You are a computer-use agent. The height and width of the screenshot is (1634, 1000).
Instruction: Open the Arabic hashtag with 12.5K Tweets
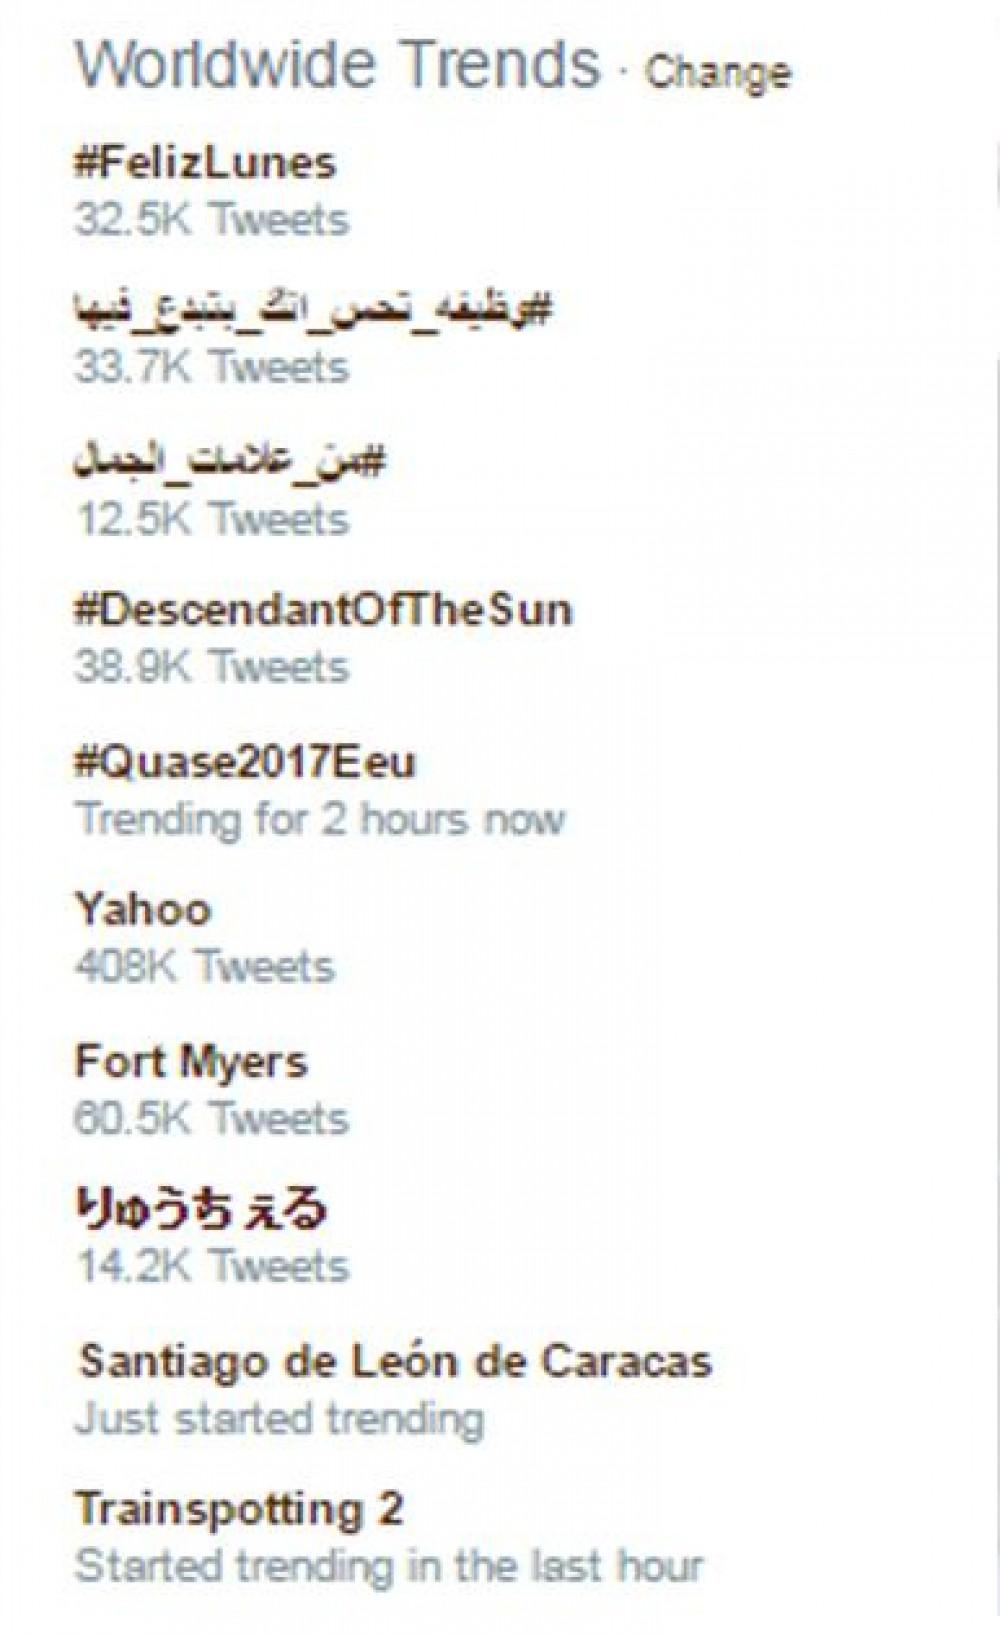[230, 462]
